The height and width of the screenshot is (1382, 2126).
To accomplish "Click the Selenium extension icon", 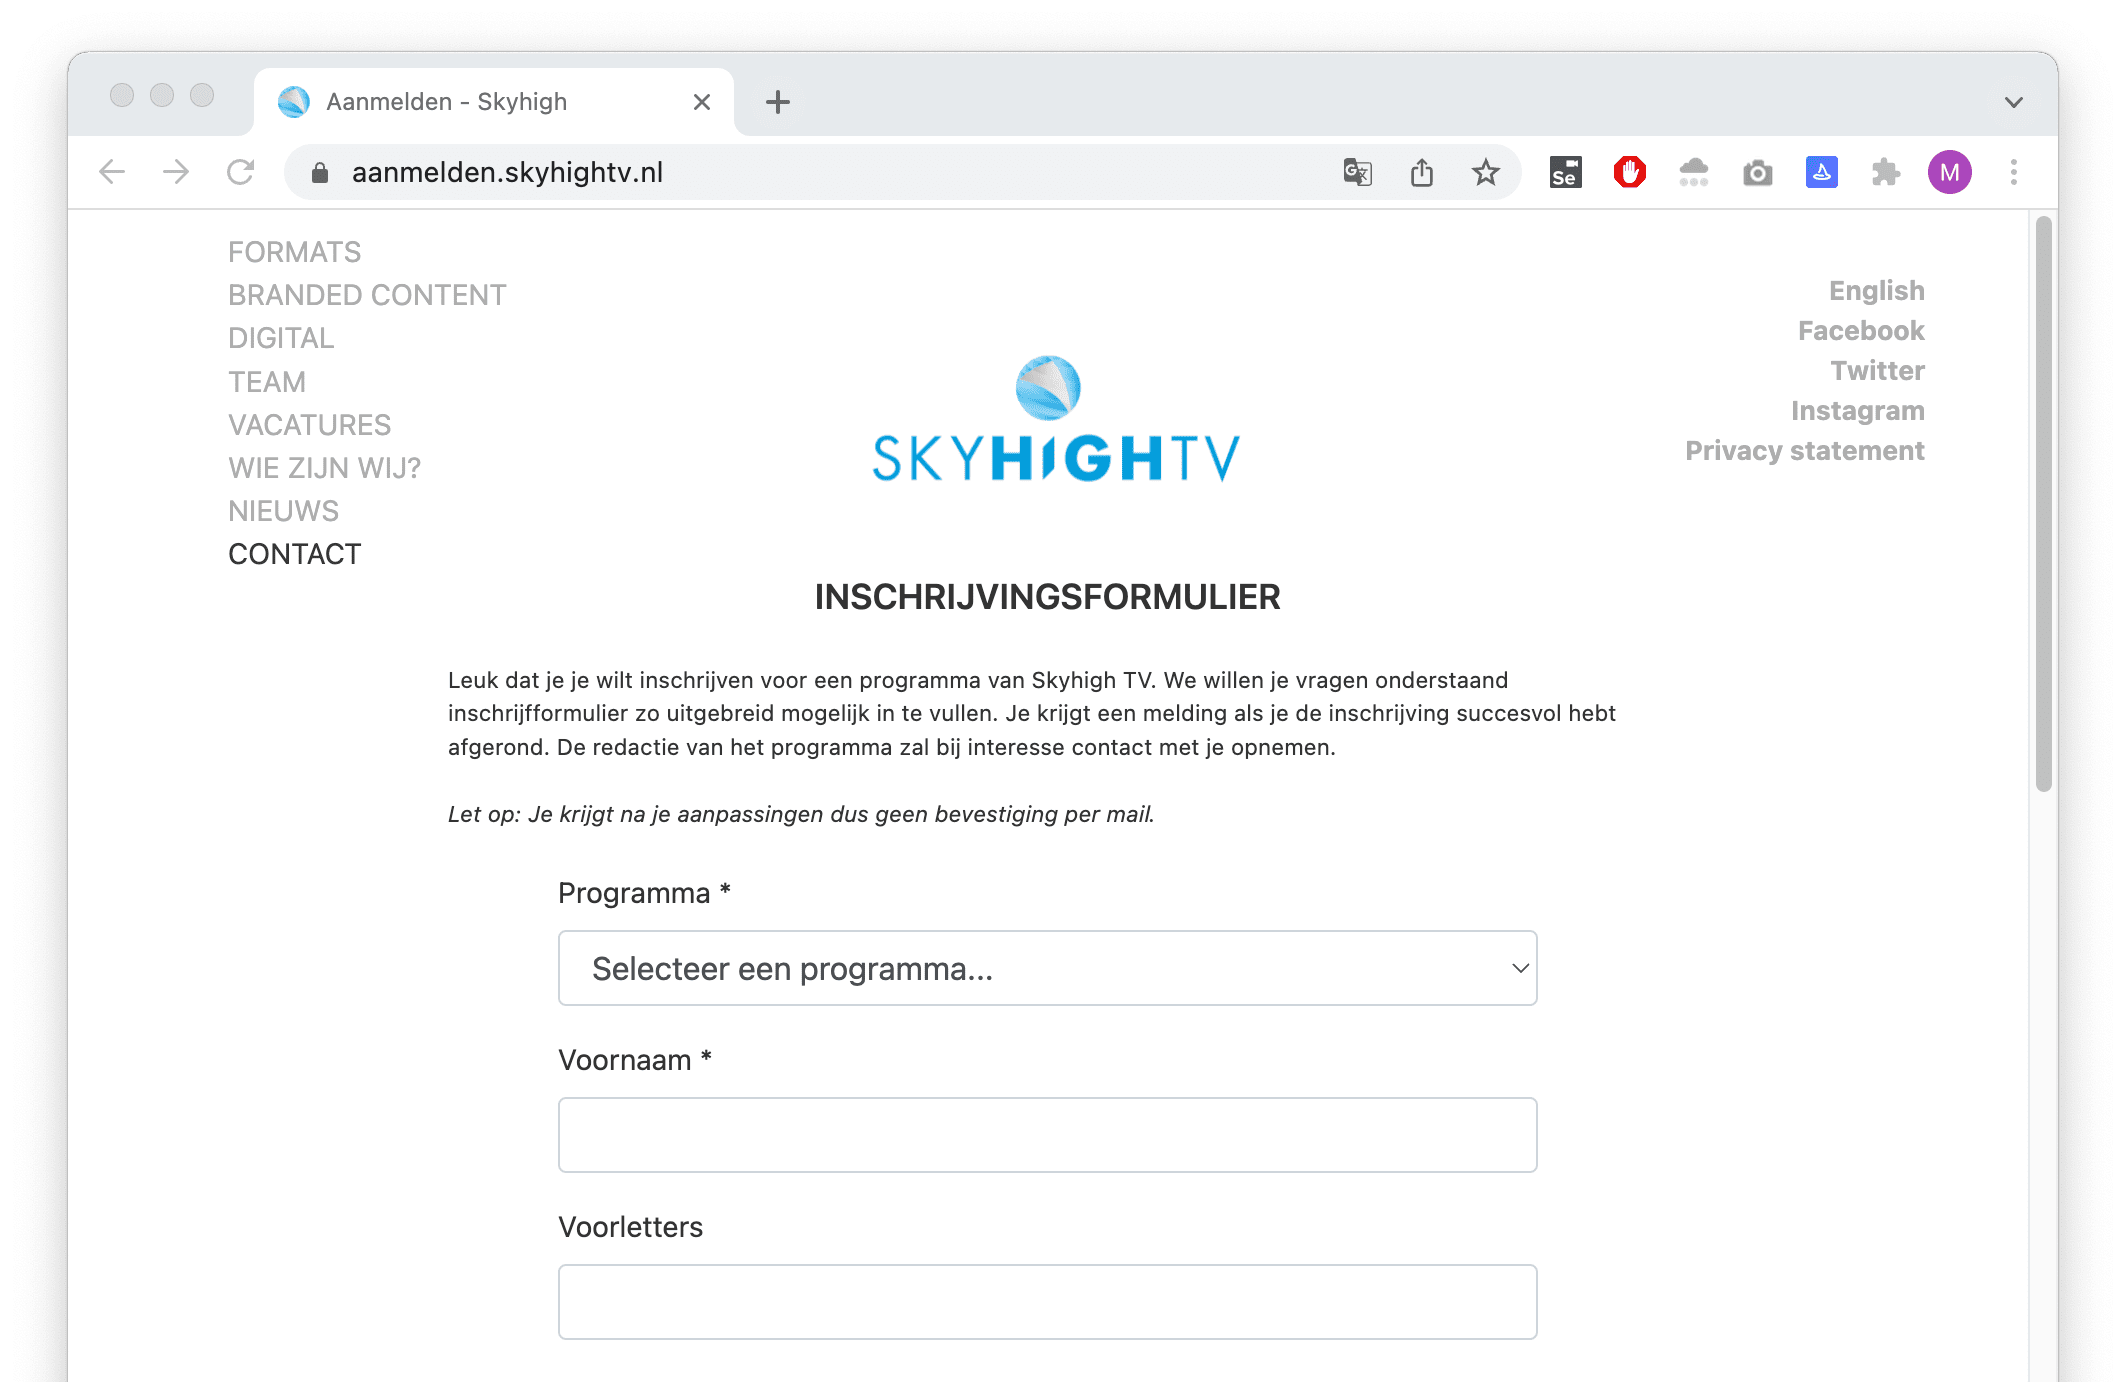I will click(1564, 172).
